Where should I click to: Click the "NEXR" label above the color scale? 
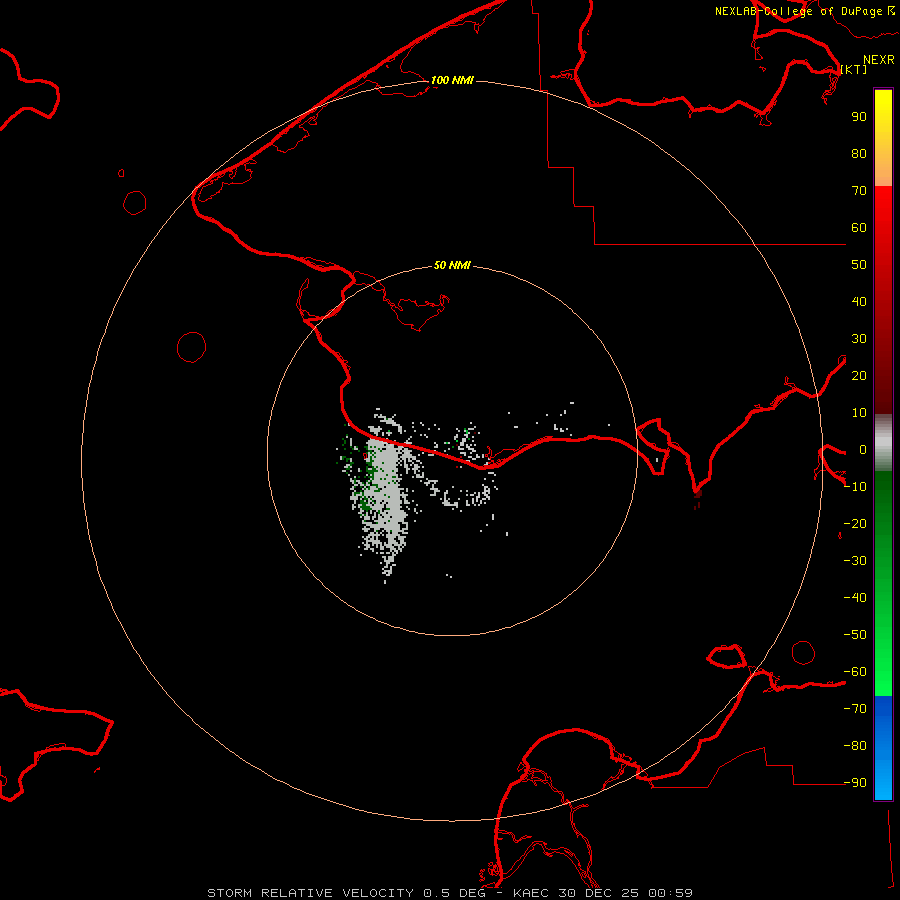[879, 60]
